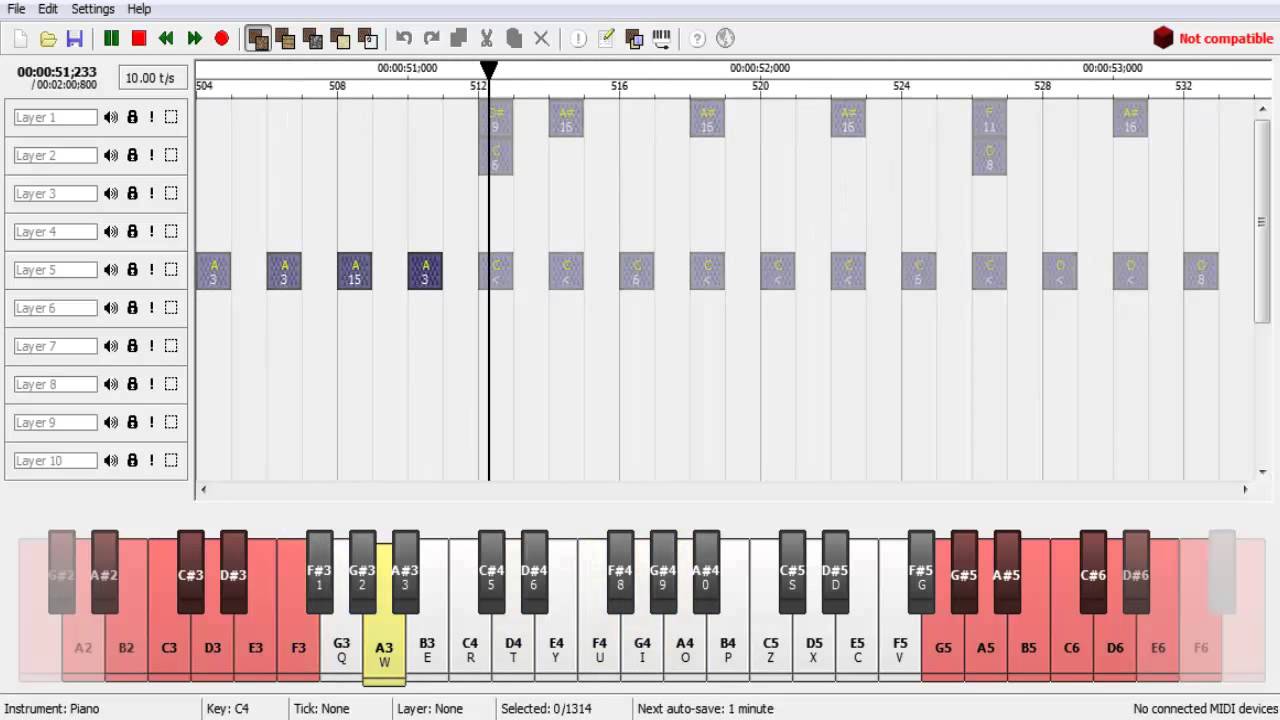Undo the last action
This screenshot has height=720, width=1280.
404,39
